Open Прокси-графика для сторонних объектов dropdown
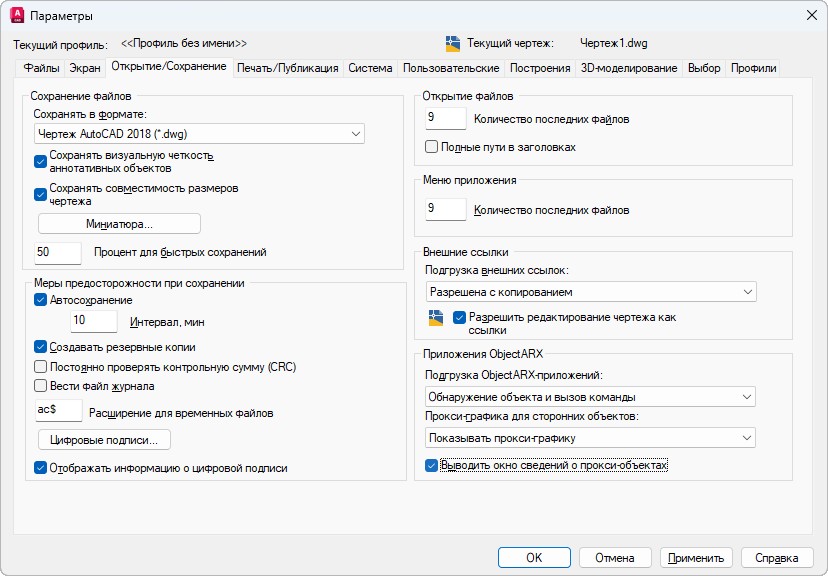Viewport: 828px width, 576px height. pos(590,438)
